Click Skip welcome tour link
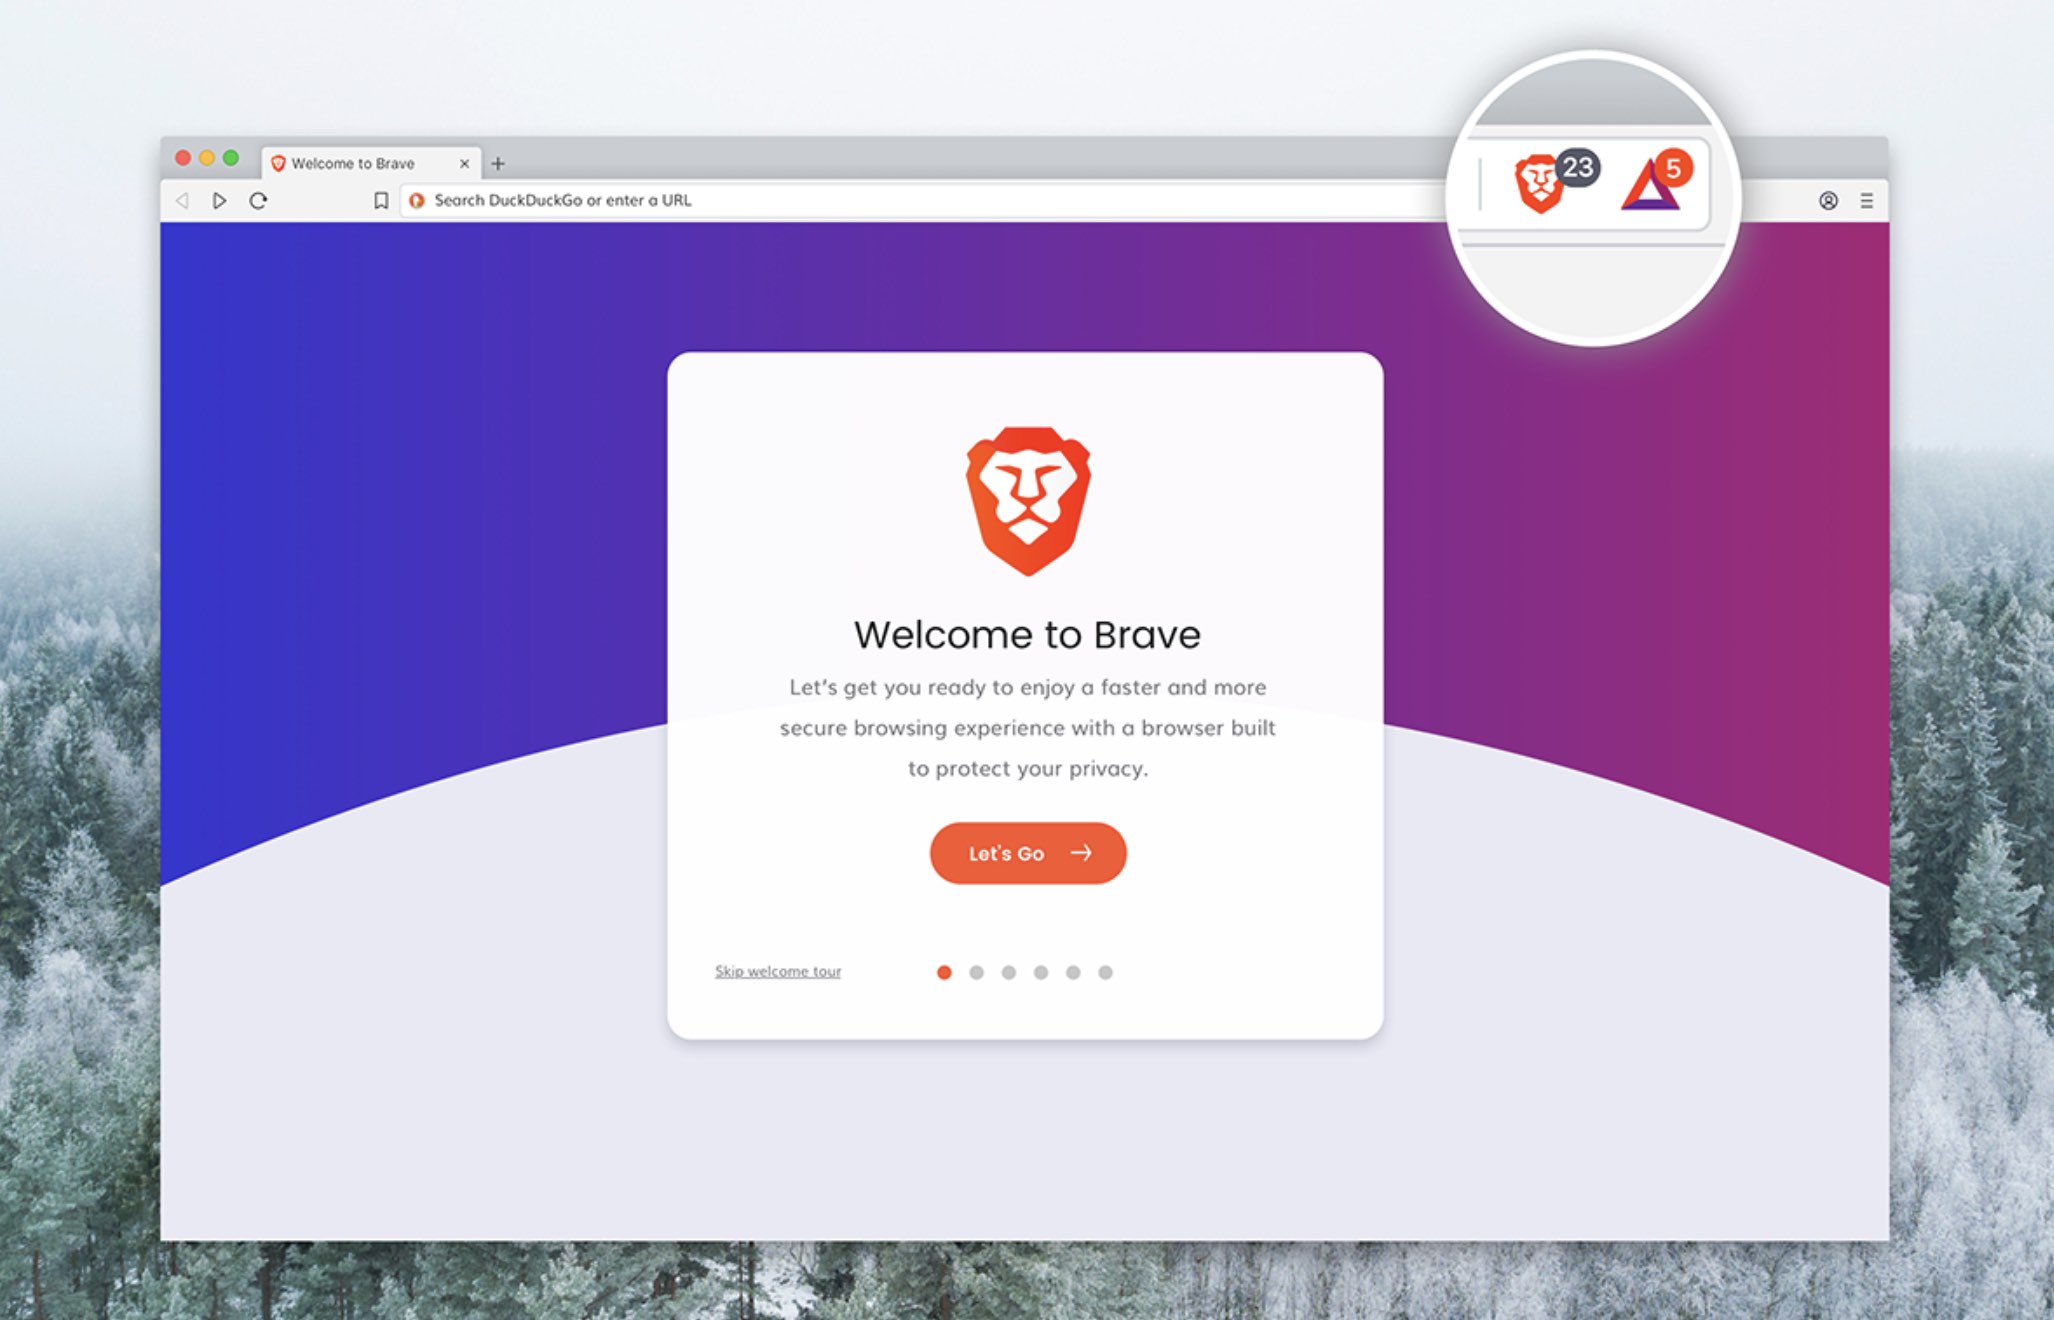Screen dimensions: 2054x1320 tap(777, 971)
